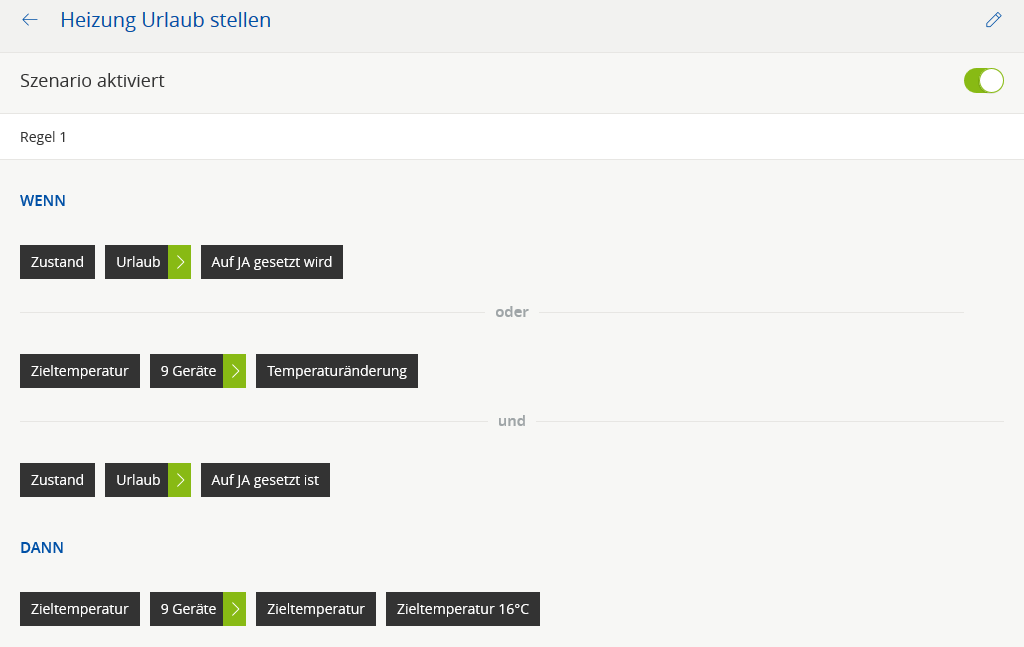Click the oder connector between conditions
Screen dimensions: 1024x647
[511, 312]
